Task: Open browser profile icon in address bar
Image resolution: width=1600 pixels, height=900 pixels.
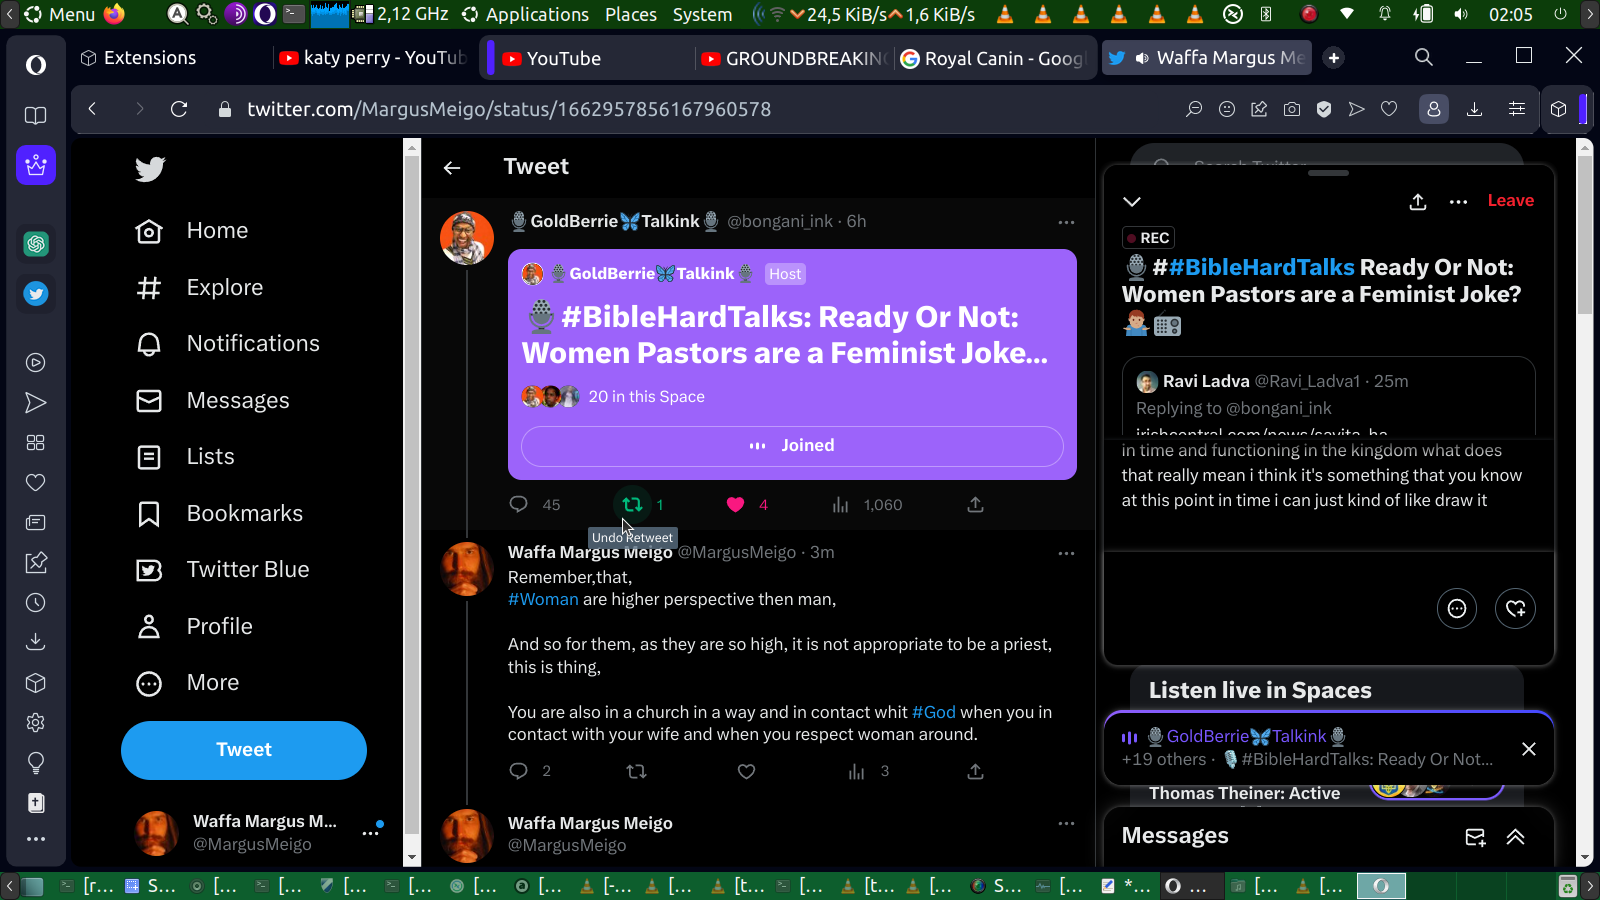Action: click(x=1434, y=109)
